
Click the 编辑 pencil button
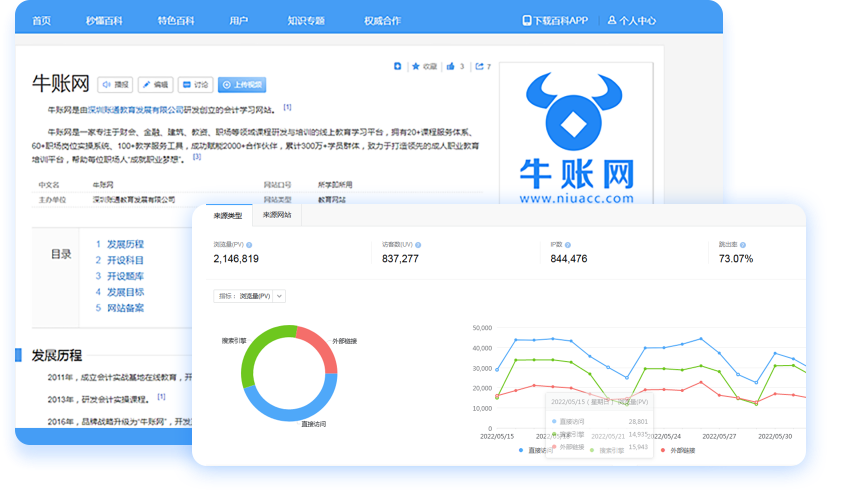155,85
